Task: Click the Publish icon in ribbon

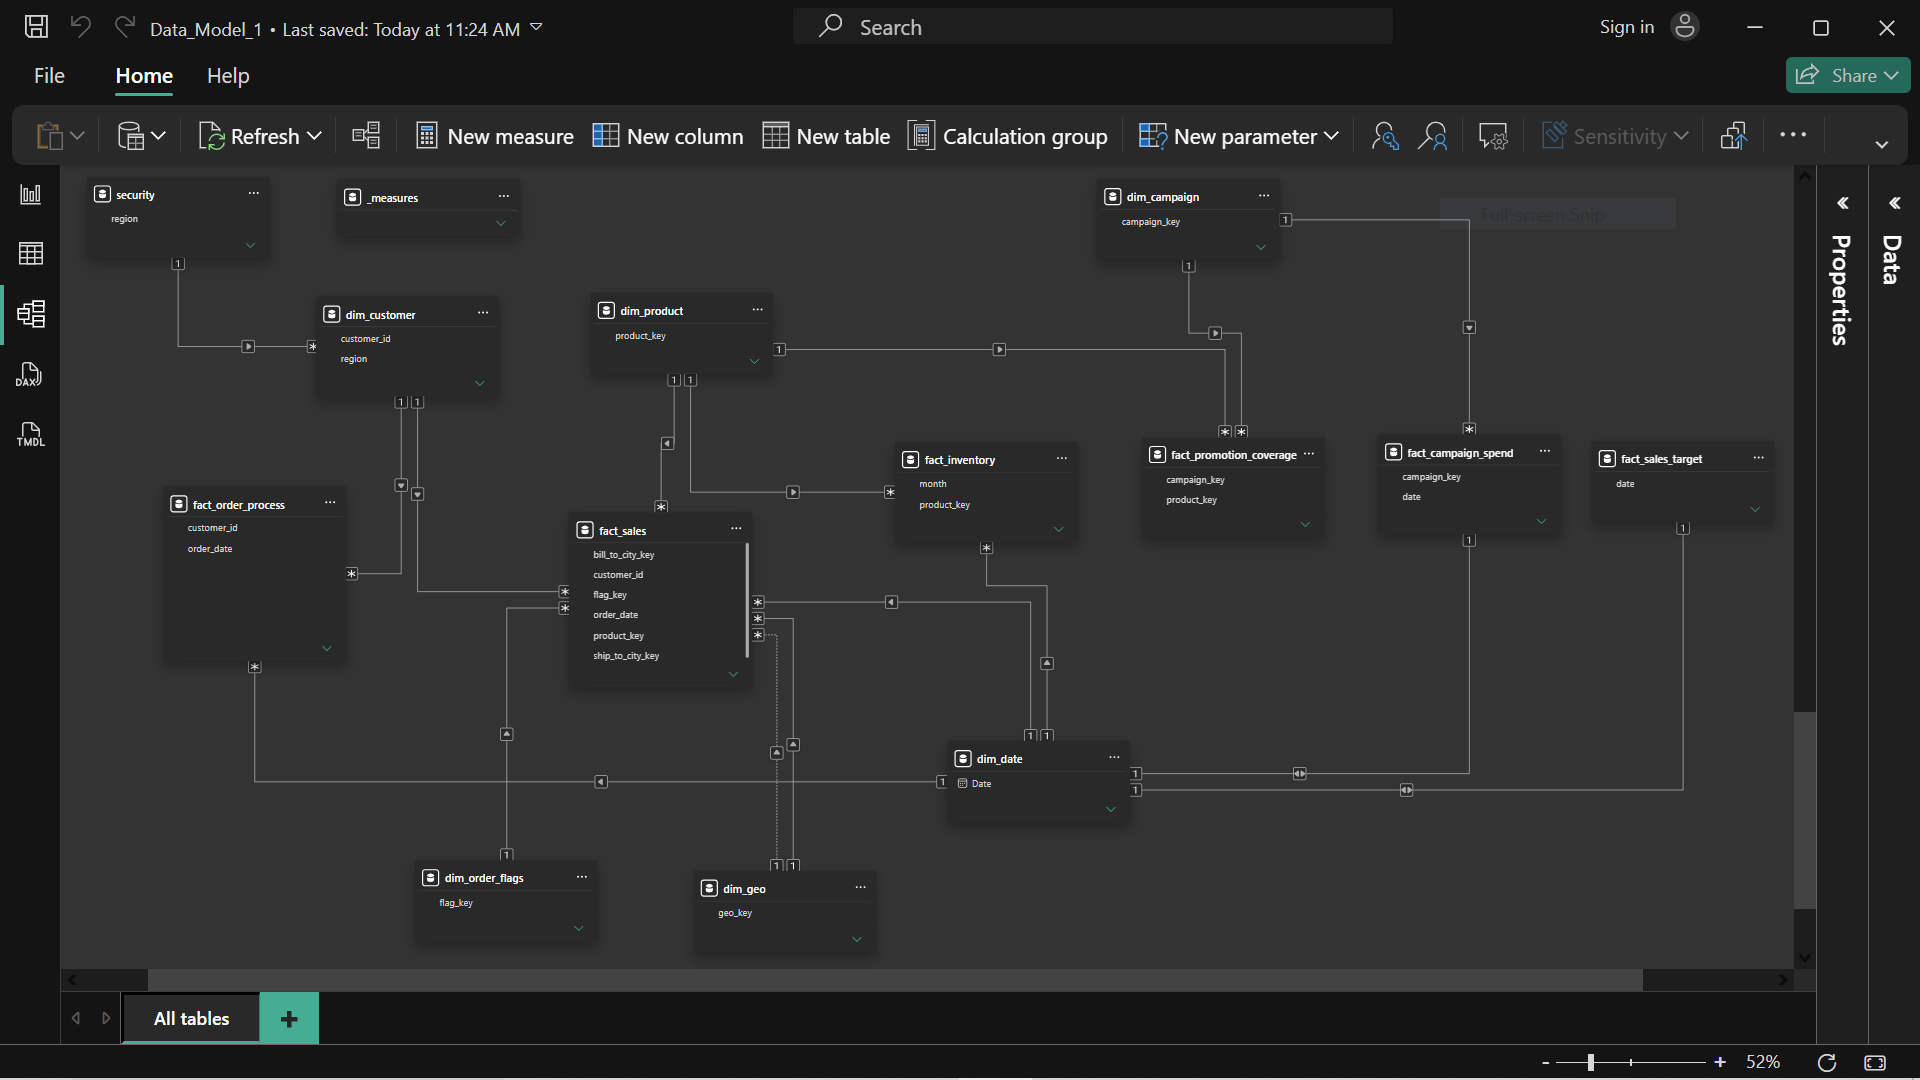Action: 1734,136
